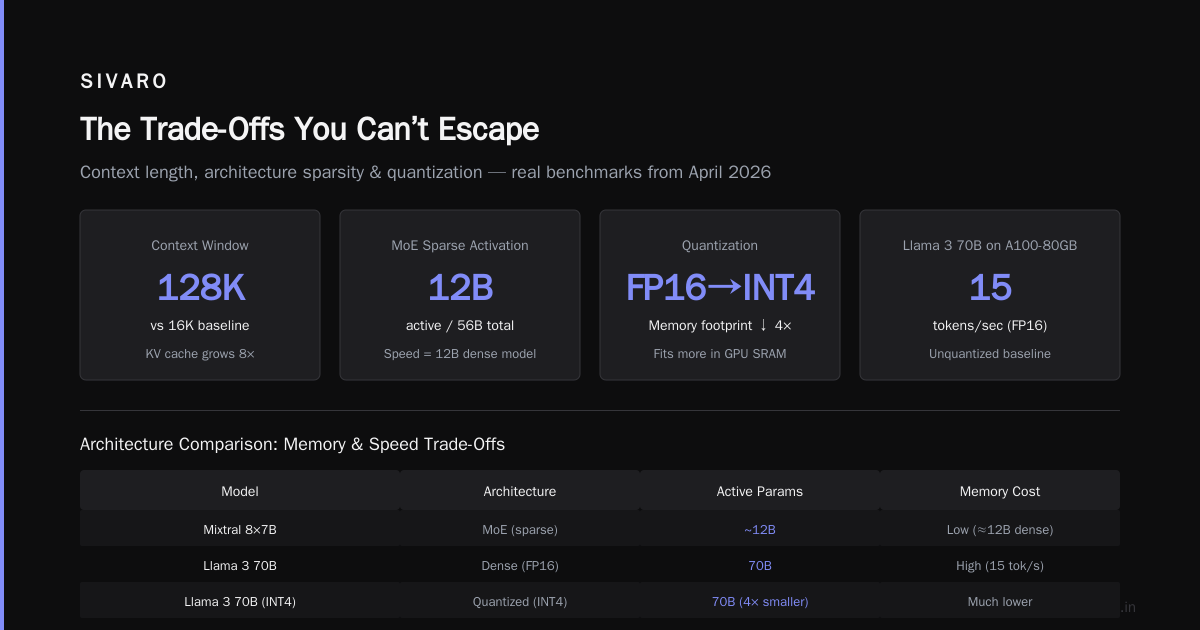
Task: Open the MoE Sparse Activation 12B card
Action: click(460, 295)
